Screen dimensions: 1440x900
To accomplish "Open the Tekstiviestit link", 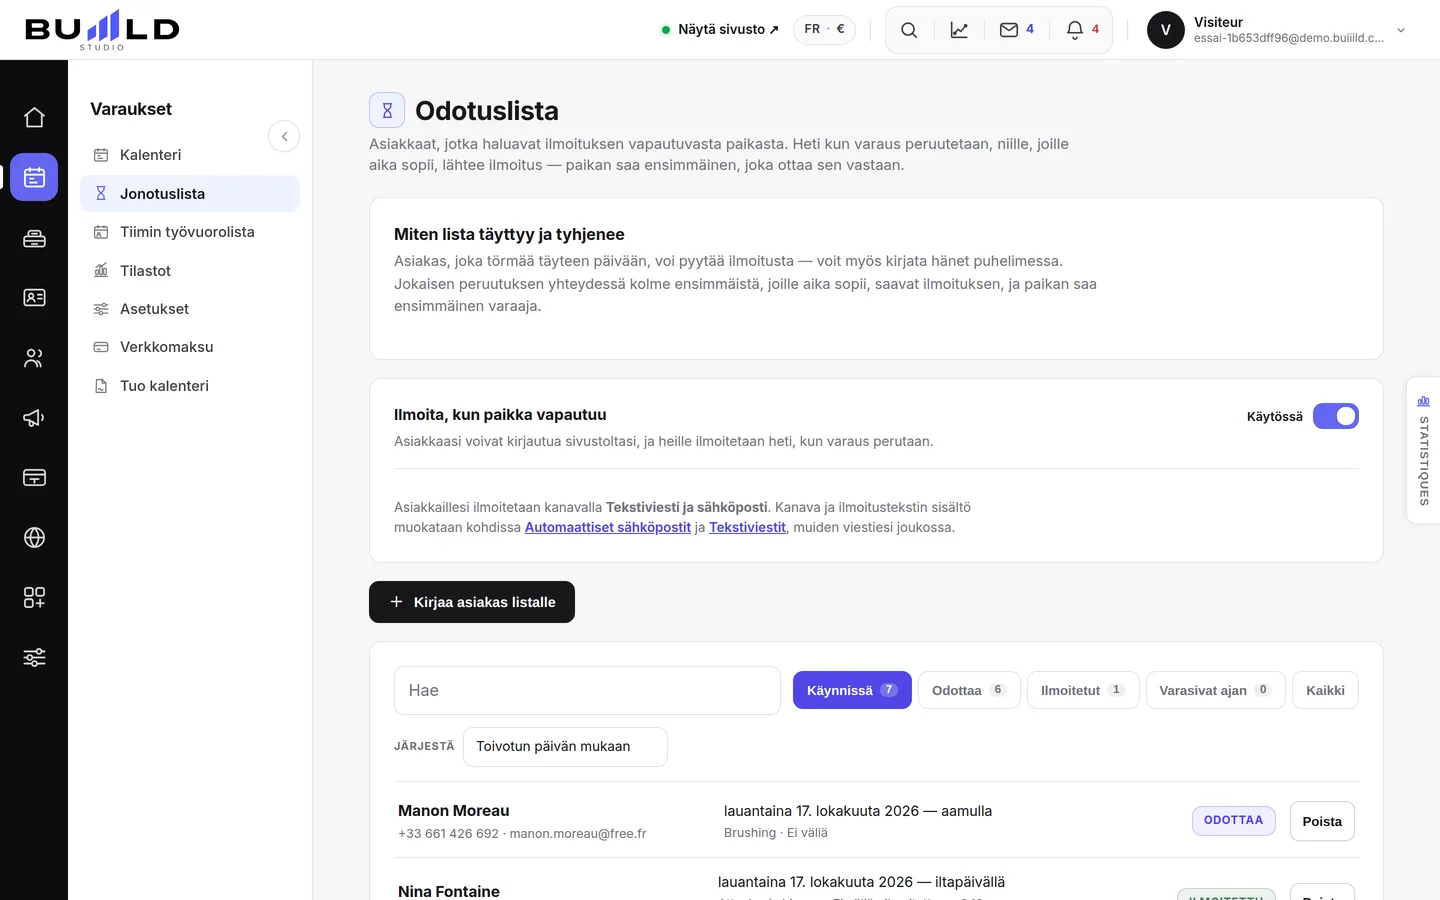I will [x=747, y=527].
